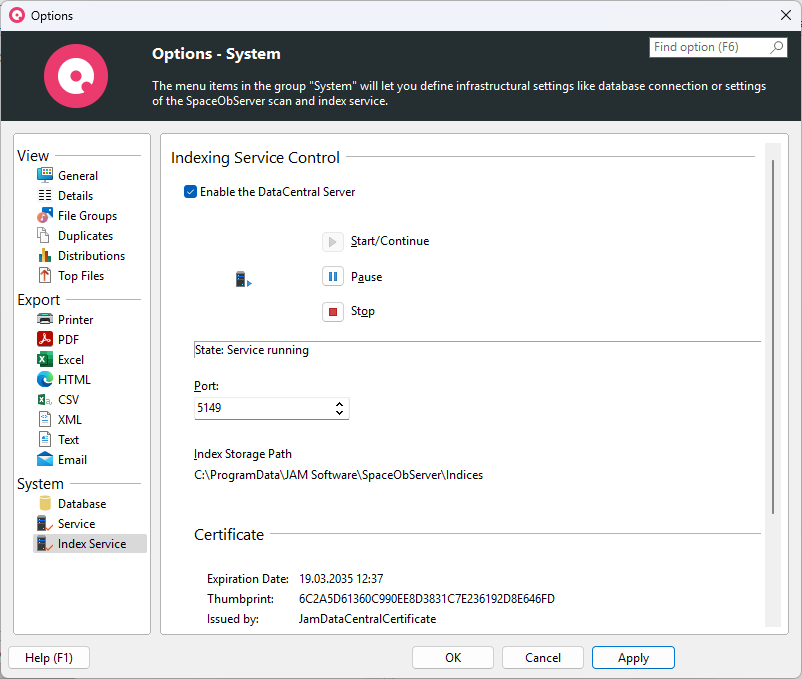Click the PDF Acrobat icon
The image size is (802, 679).
coord(45,339)
